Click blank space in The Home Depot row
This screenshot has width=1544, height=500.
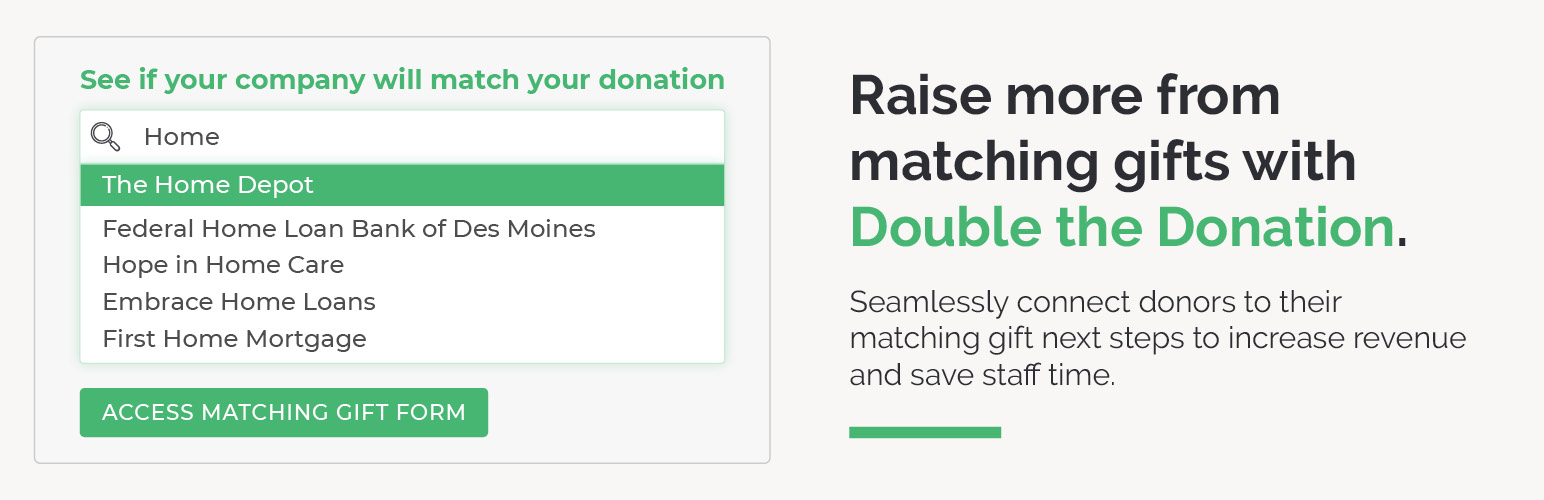tap(520, 185)
